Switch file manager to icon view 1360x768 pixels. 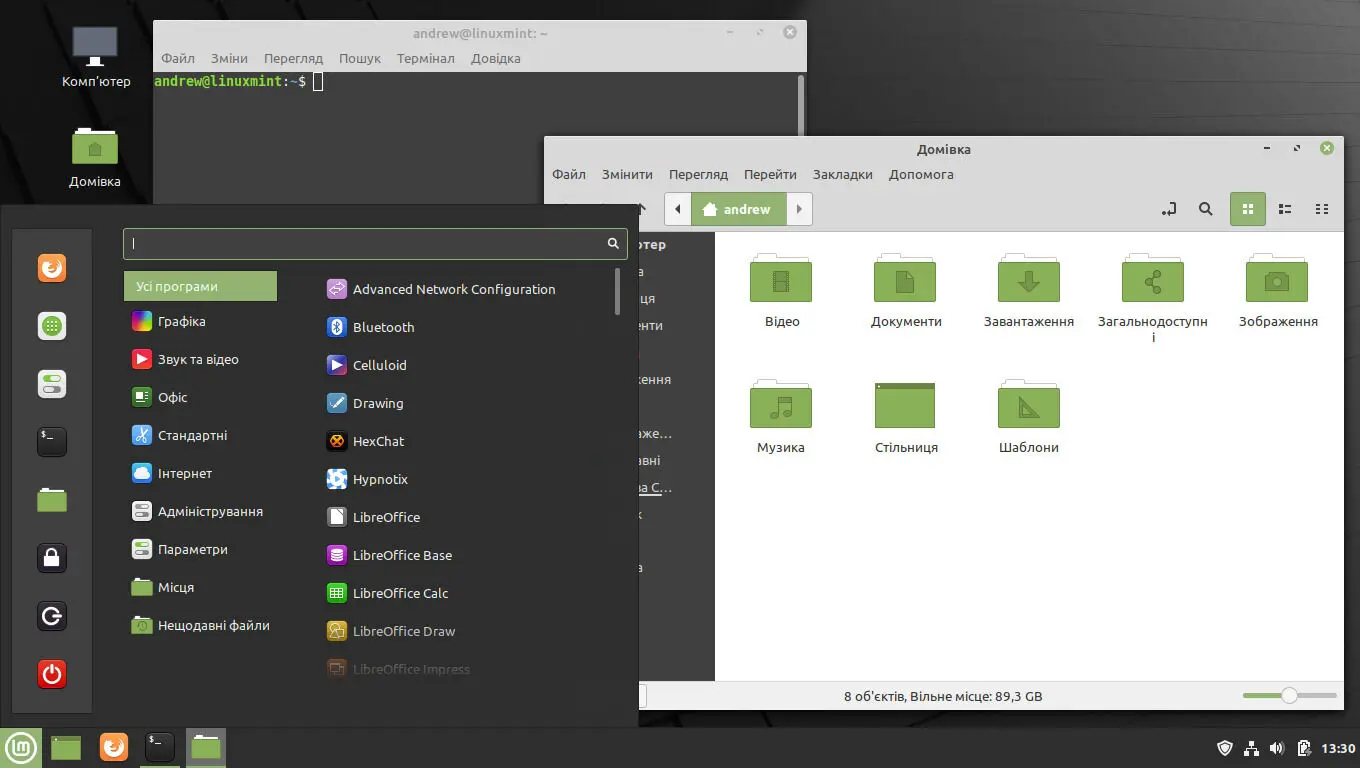1247,209
